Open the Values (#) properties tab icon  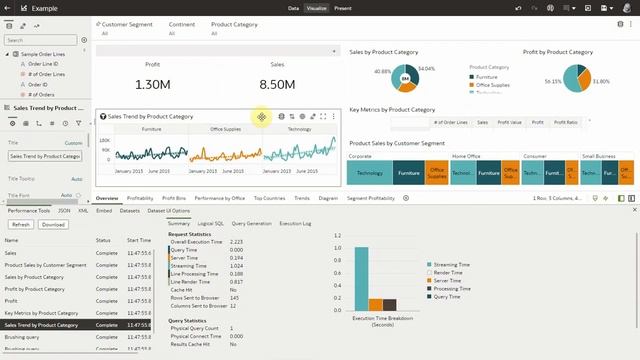[52, 123]
